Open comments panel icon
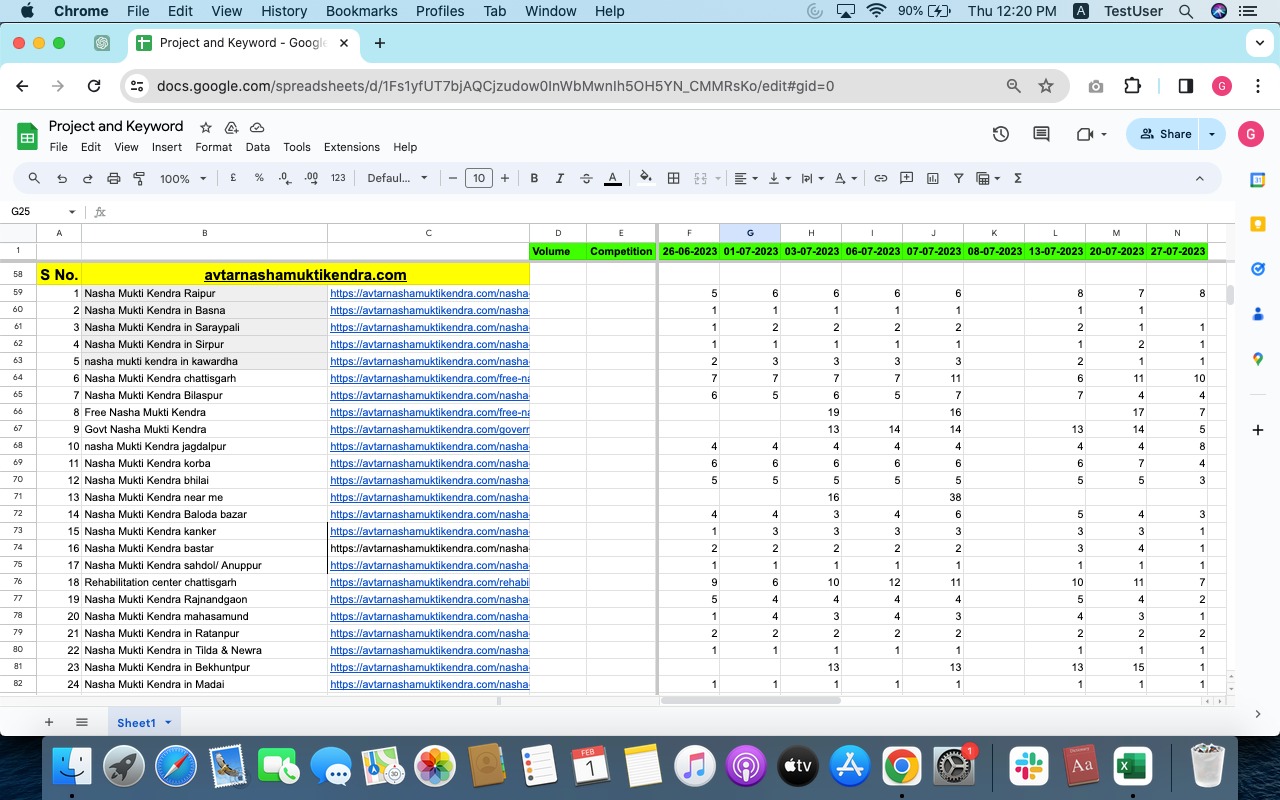This screenshot has width=1280, height=800. (x=1041, y=134)
